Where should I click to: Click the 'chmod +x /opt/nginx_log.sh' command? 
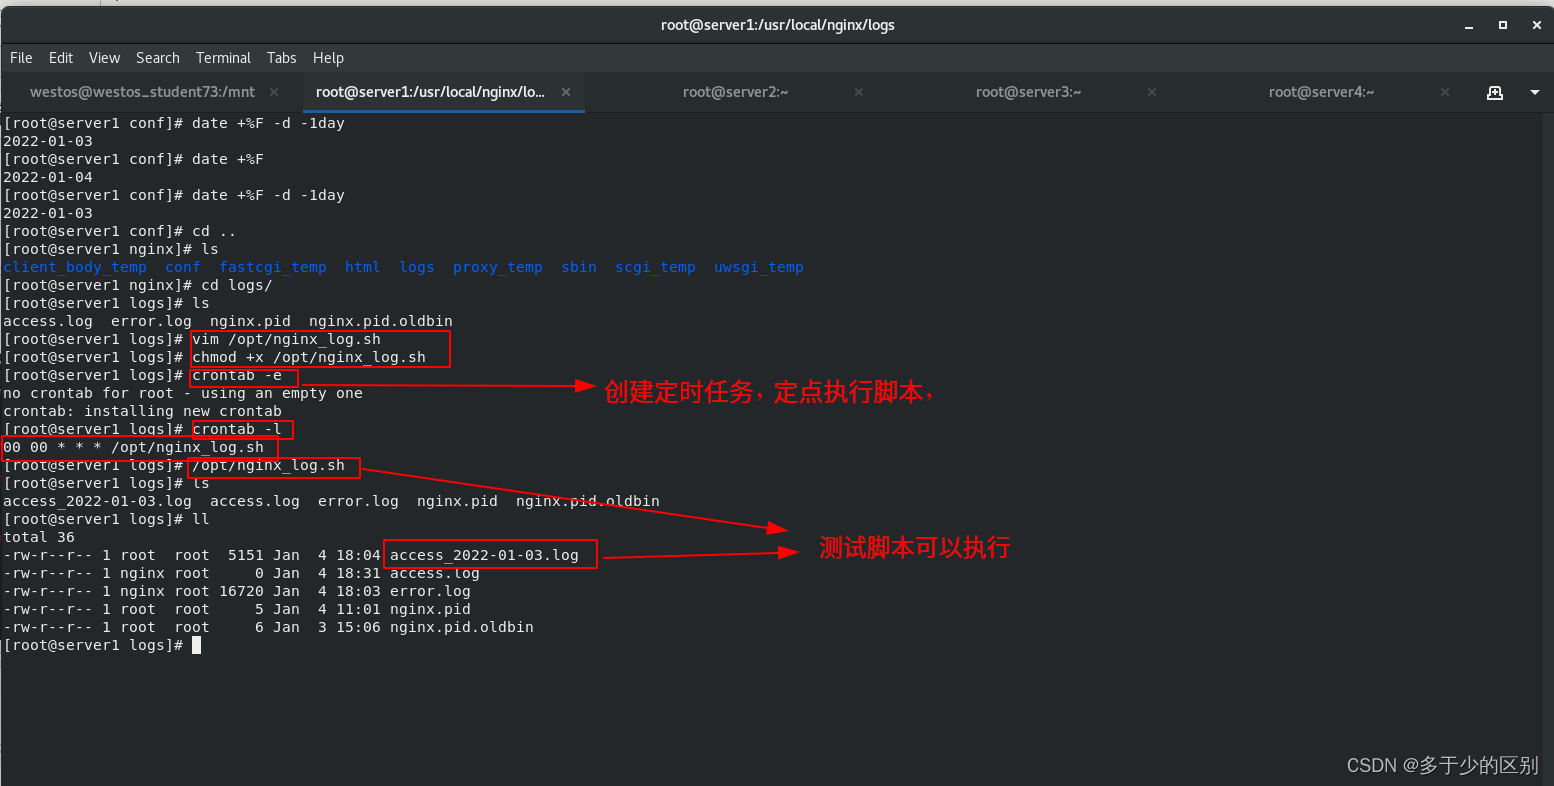pyautogui.click(x=309, y=357)
